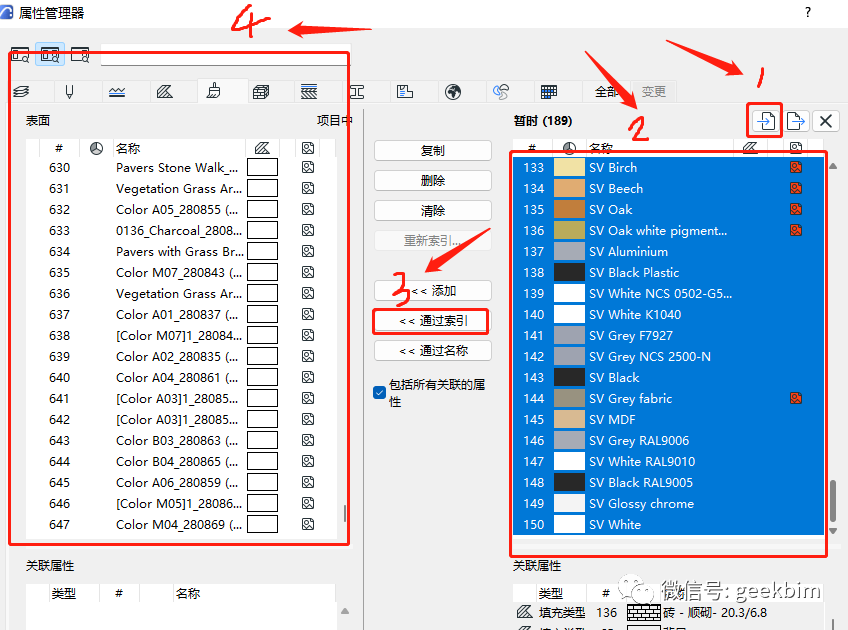The width and height of the screenshot is (848, 630).
Task: Select the Surfaces paintbrush tab
Action: [x=214, y=91]
